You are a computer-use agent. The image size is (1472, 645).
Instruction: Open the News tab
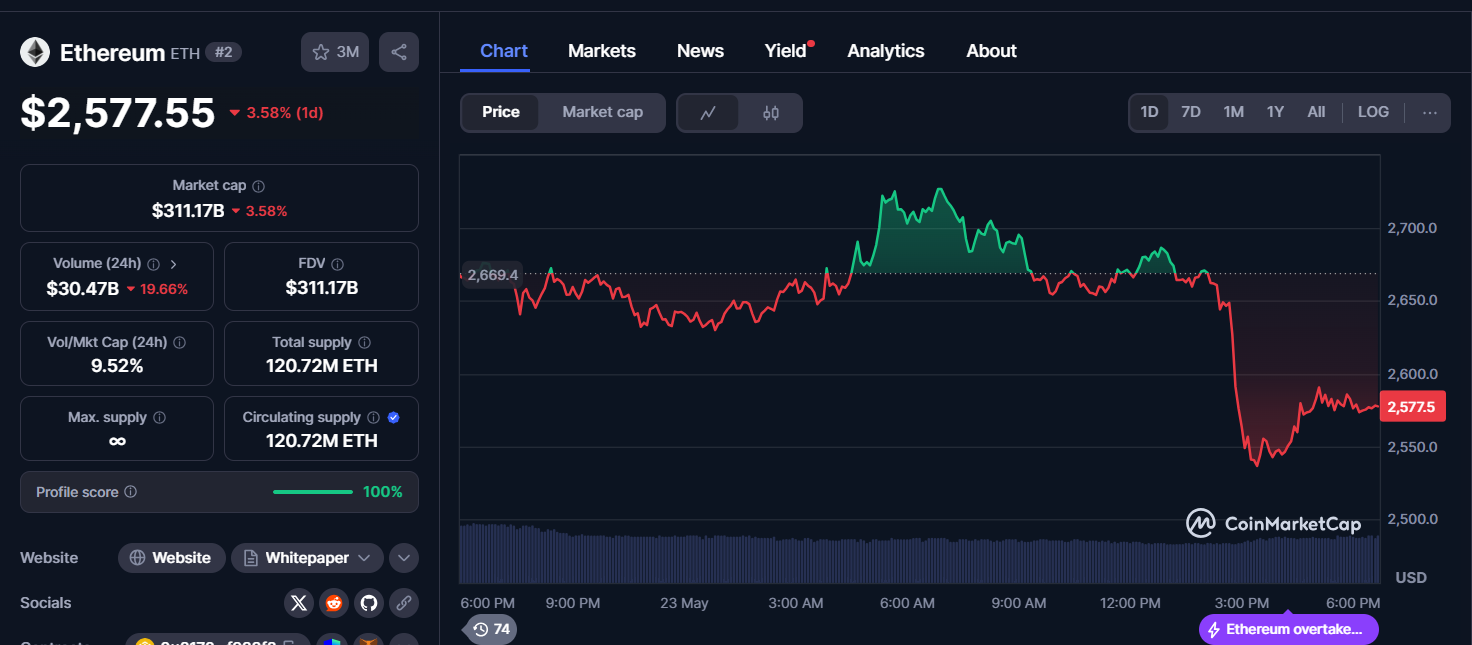click(700, 51)
